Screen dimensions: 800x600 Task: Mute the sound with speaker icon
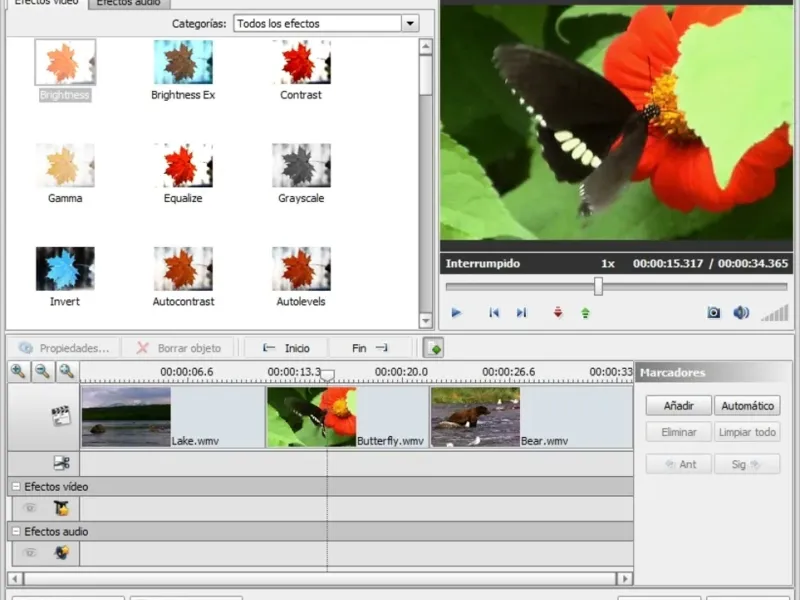[741, 312]
